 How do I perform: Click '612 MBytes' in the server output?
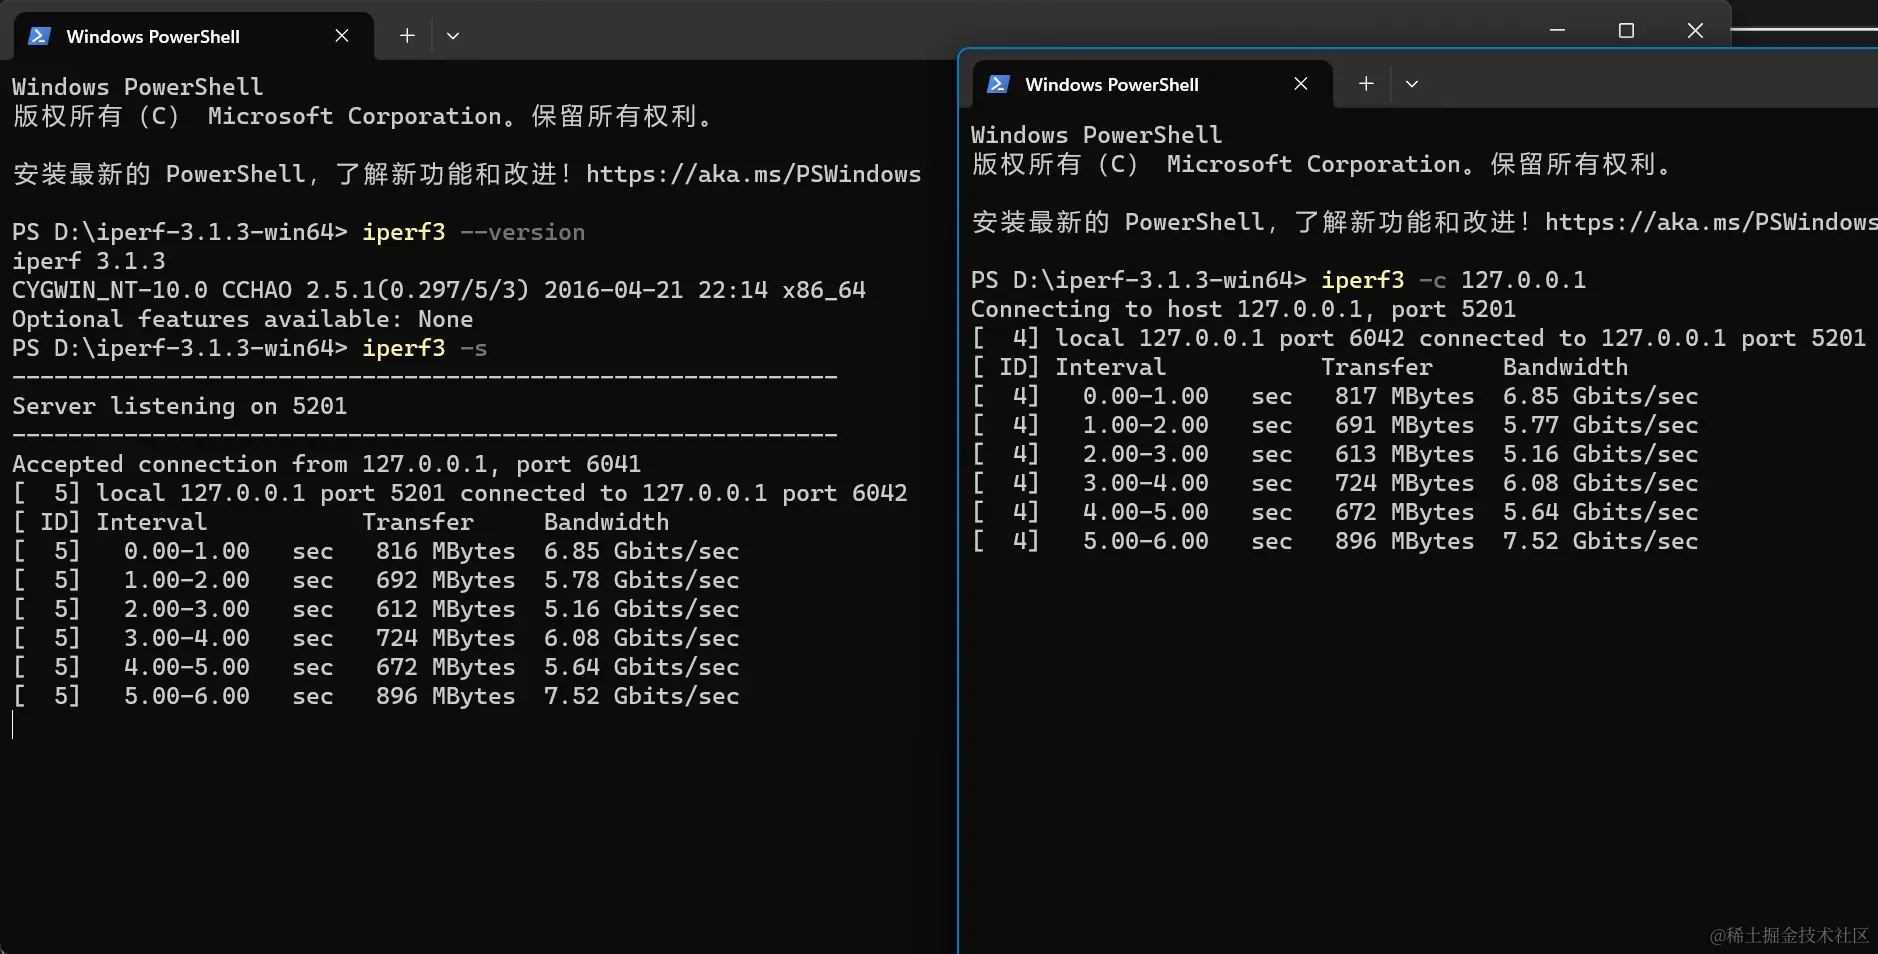click(x=445, y=609)
